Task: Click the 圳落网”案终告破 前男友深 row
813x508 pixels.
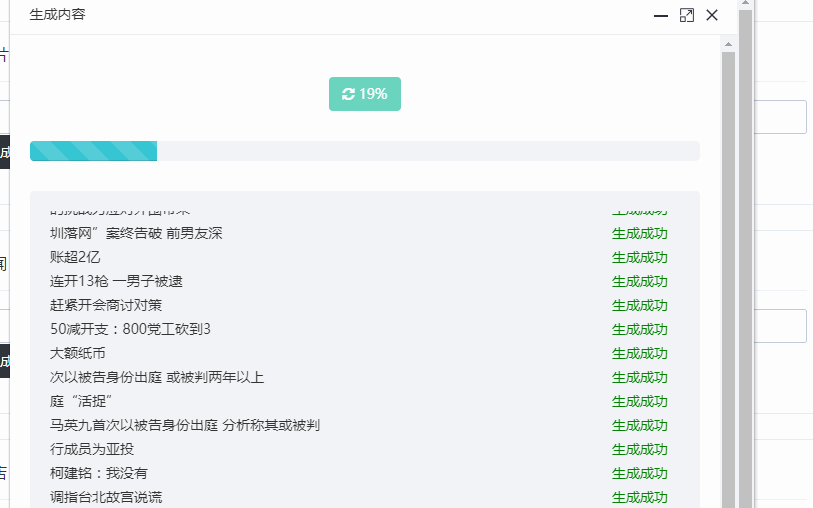Action: (x=136, y=233)
